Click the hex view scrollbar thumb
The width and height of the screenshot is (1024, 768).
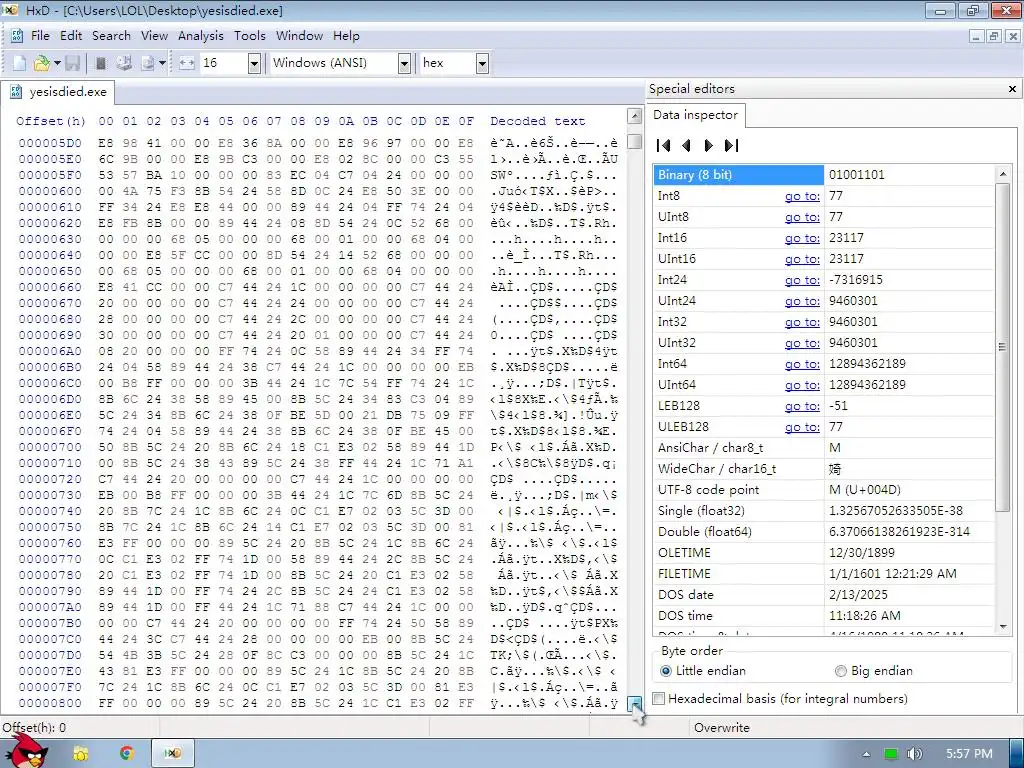(634, 141)
